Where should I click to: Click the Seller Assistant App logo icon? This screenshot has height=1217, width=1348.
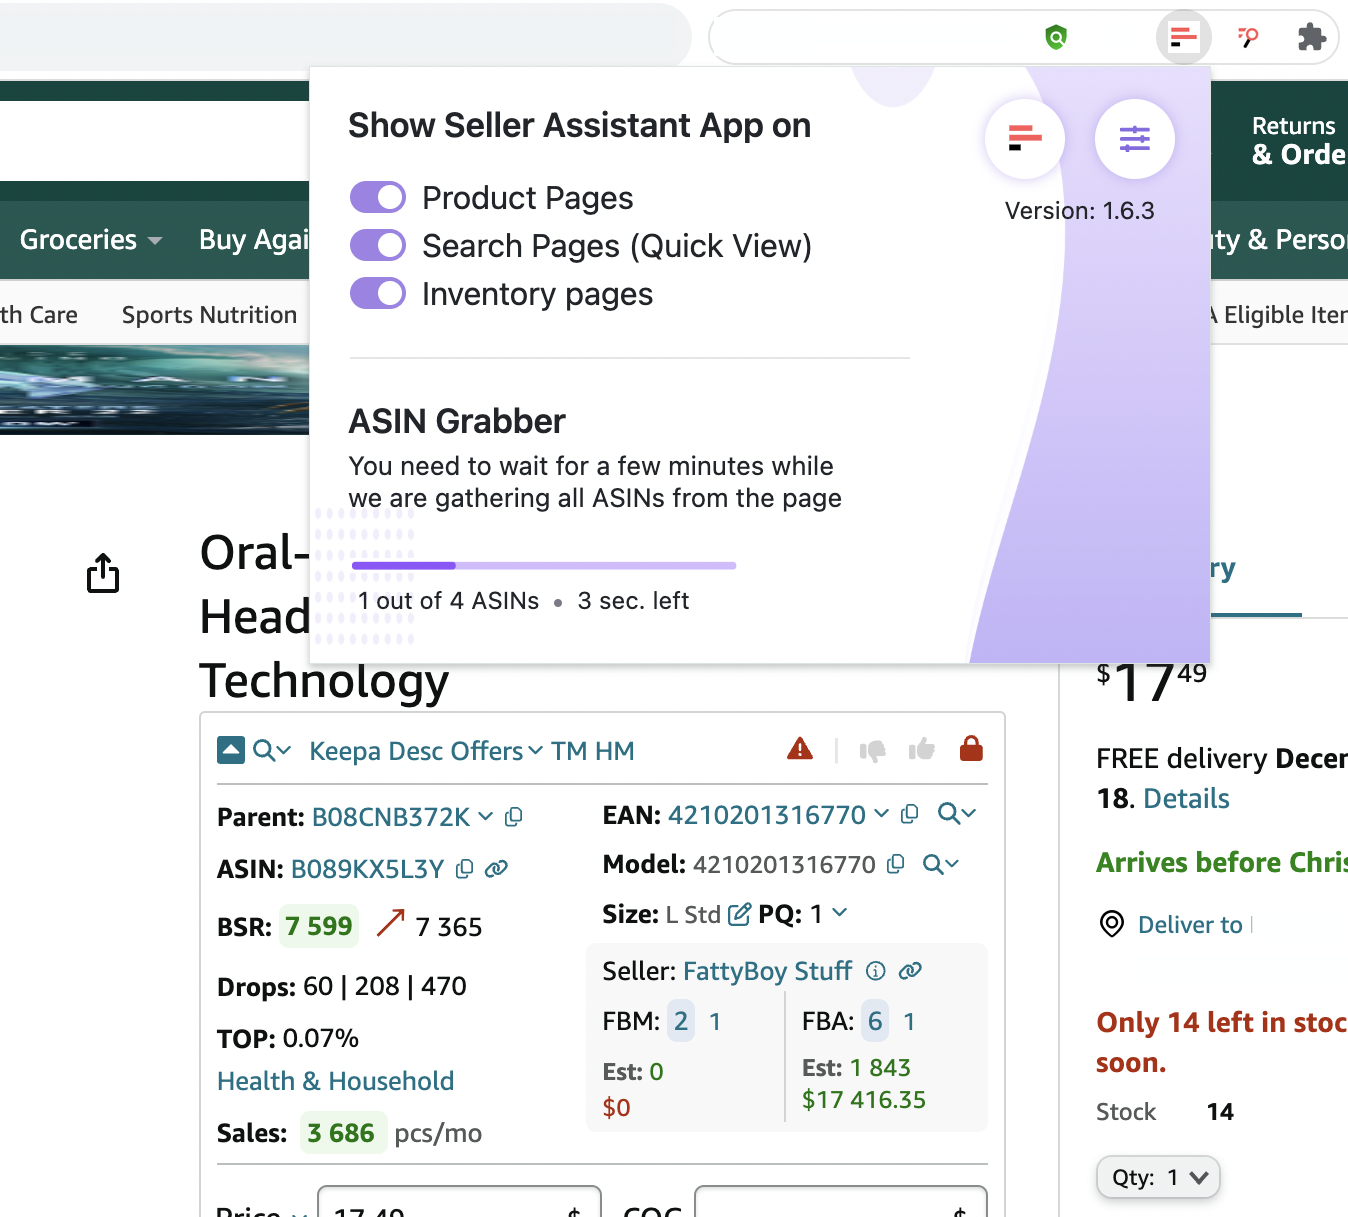pos(1024,139)
